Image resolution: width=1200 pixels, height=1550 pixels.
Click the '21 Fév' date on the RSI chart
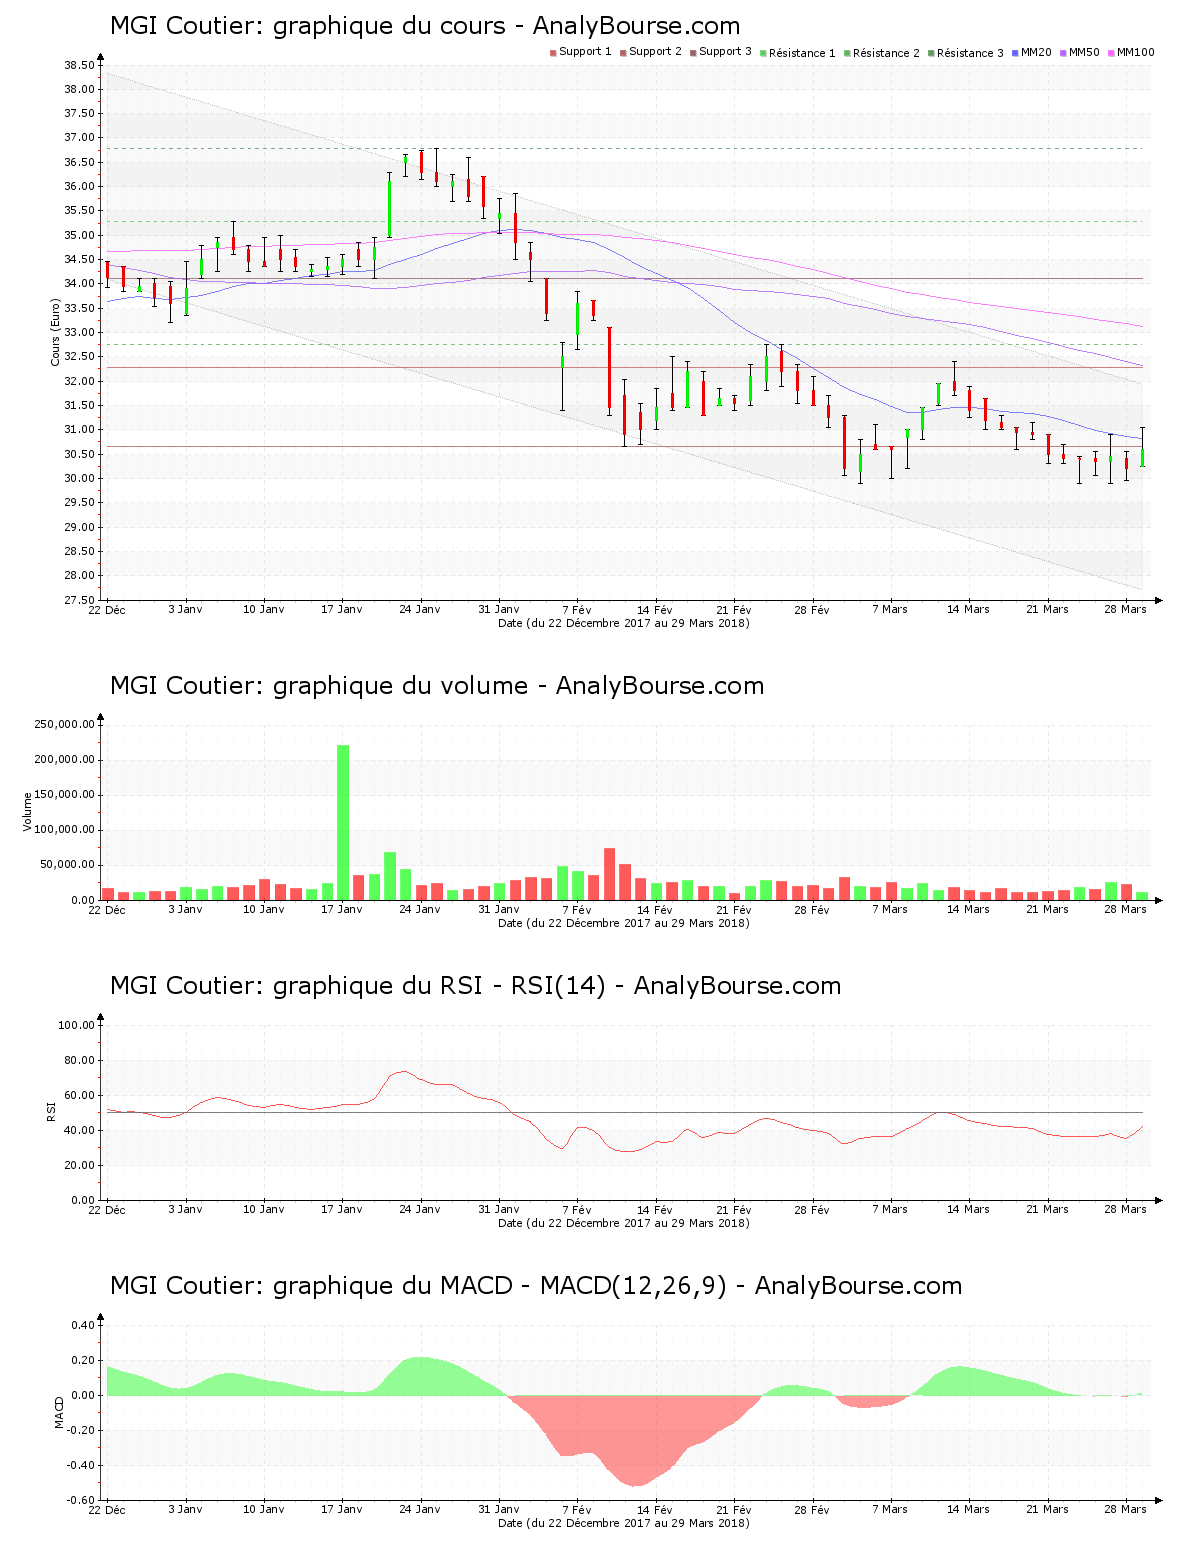tap(734, 1209)
